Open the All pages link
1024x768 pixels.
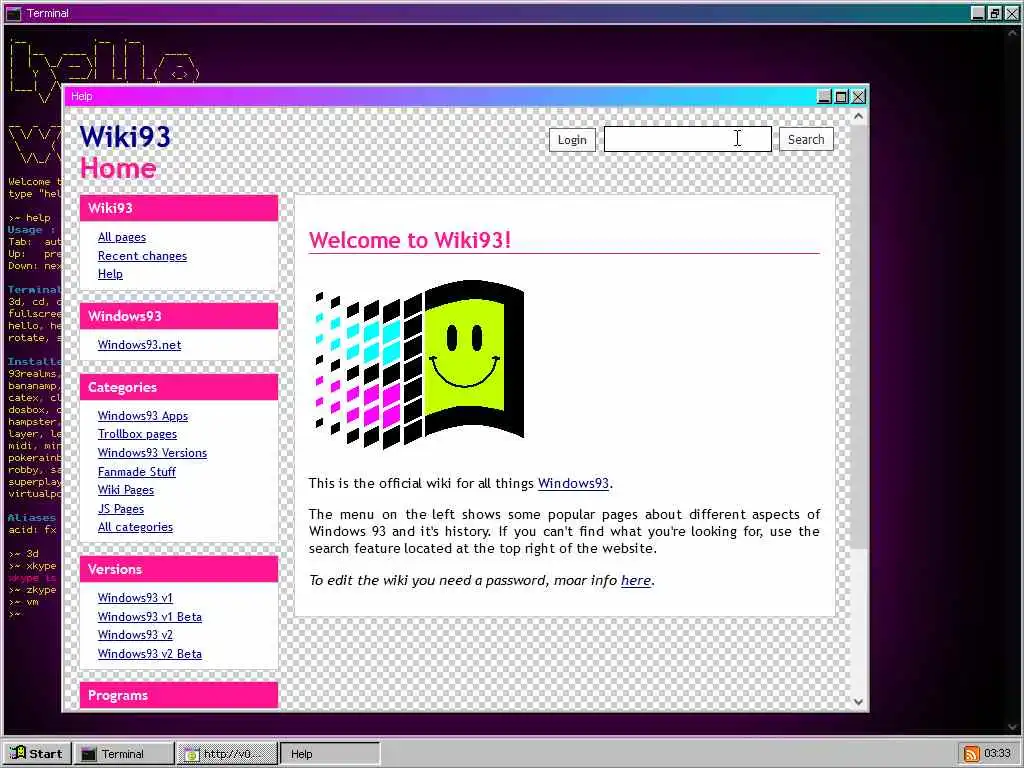point(122,237)
